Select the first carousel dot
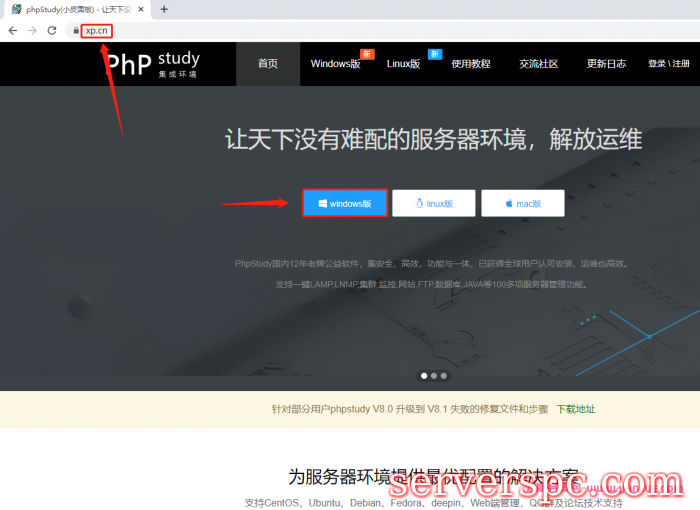The width and height of the screenshot is (700, 510). [x=423, y=376]
